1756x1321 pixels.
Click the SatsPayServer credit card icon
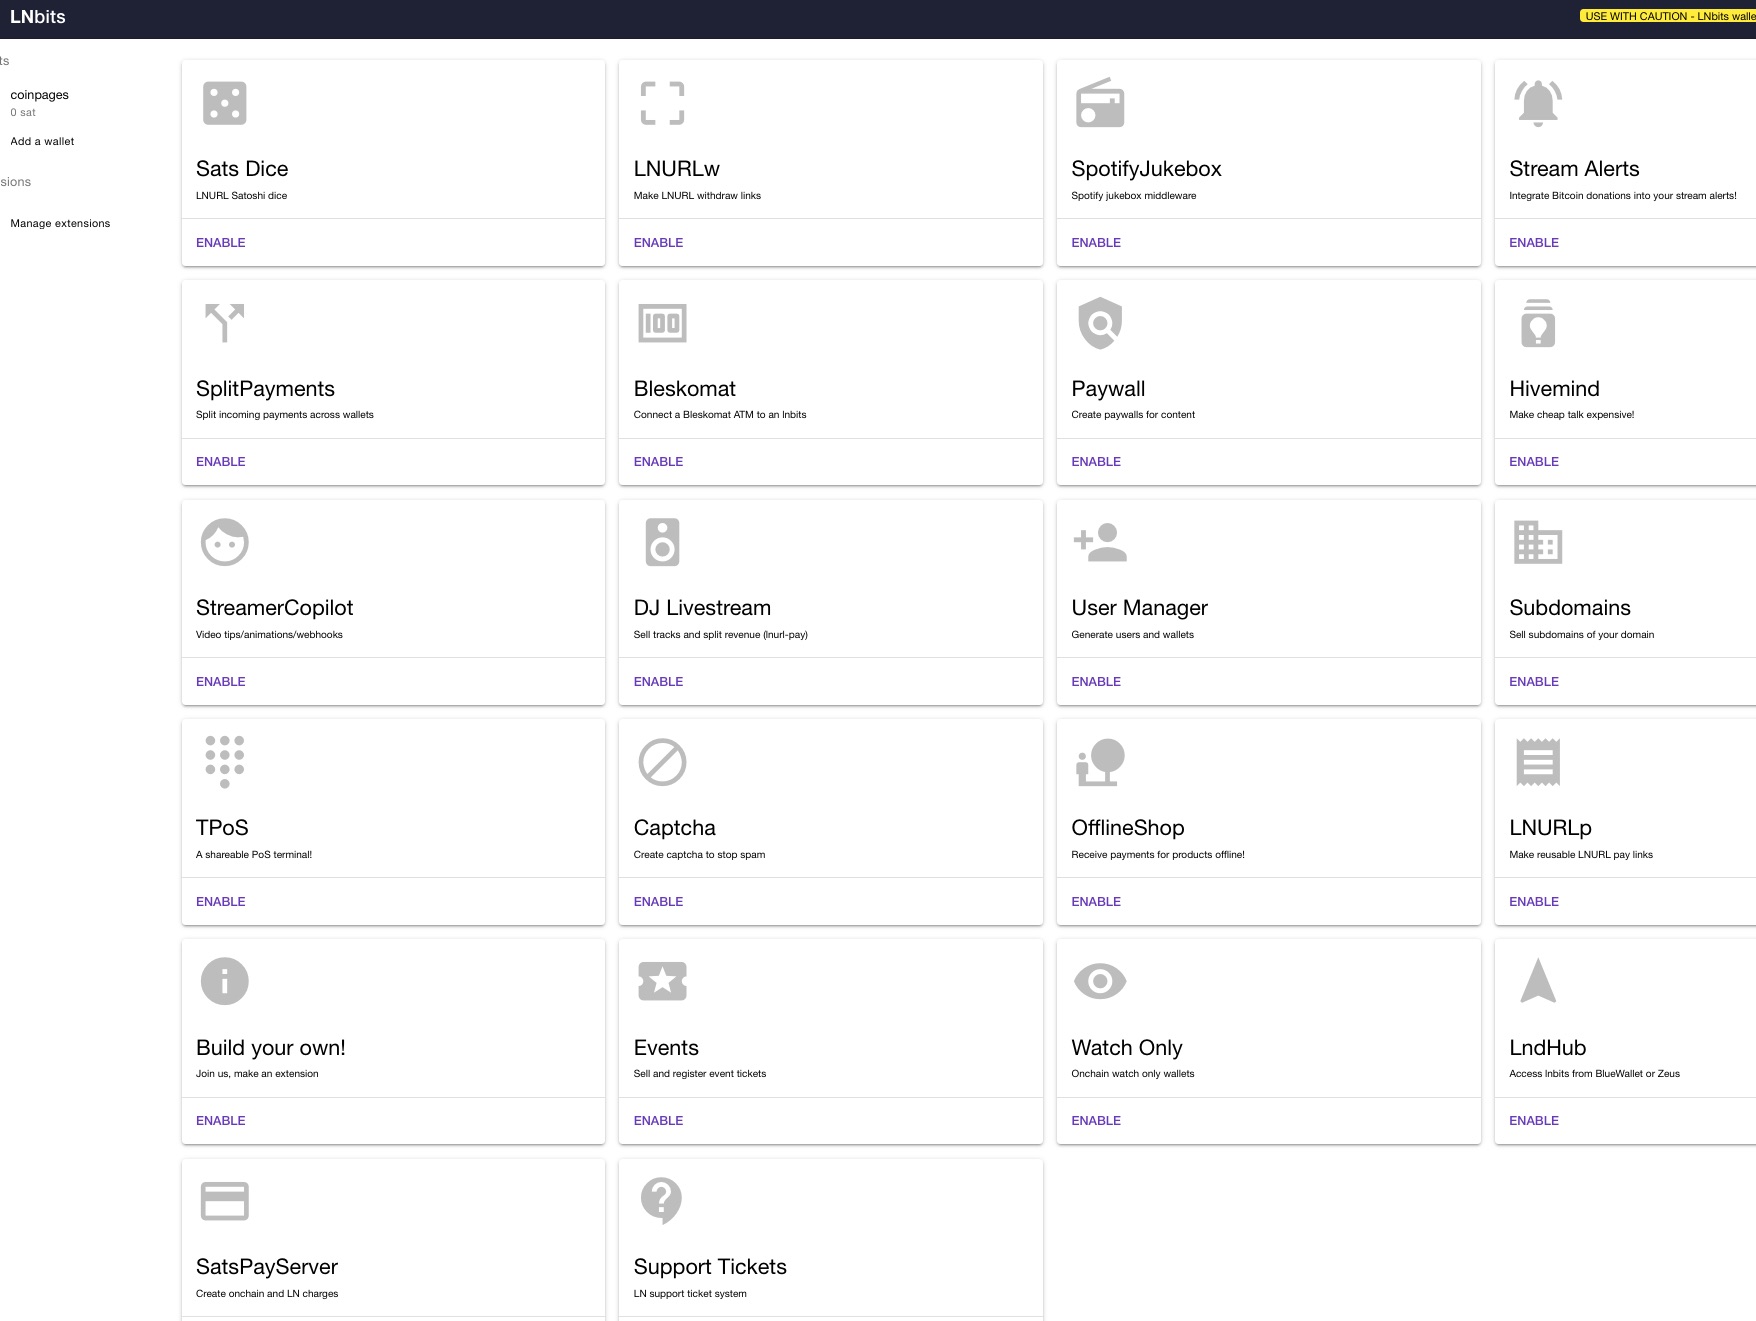point(224,1200)
